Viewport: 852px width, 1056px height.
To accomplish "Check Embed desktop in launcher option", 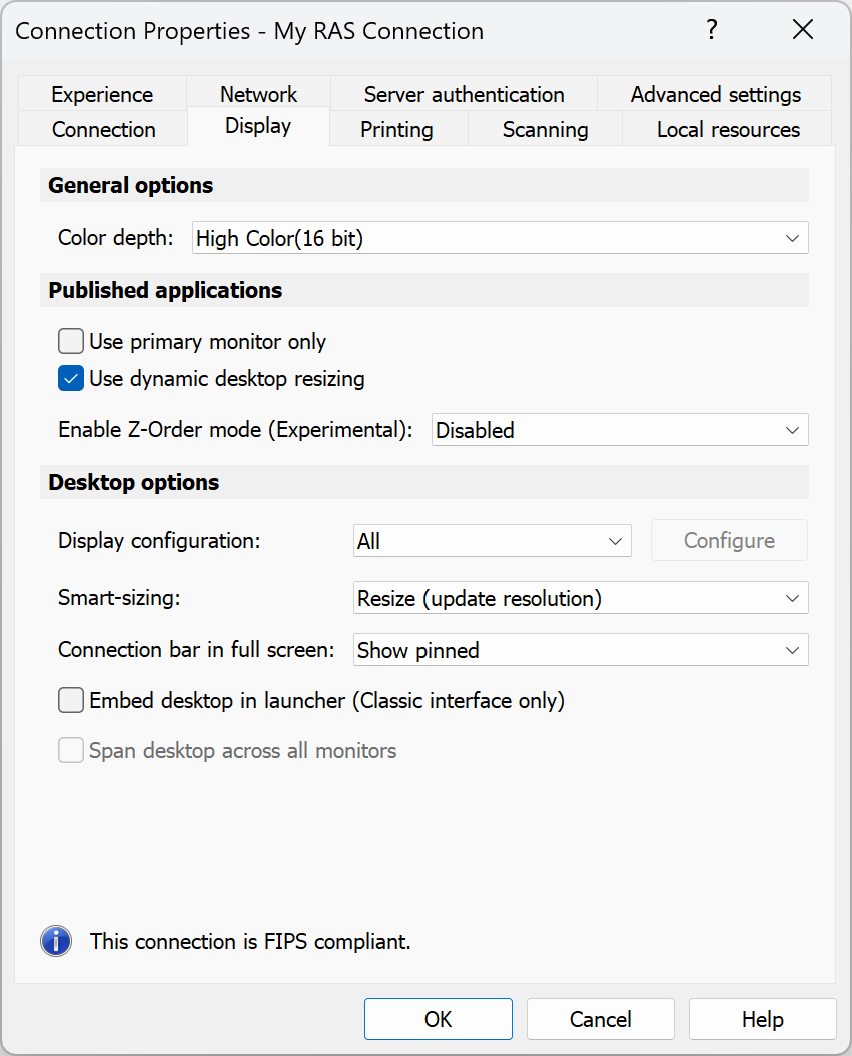I will (70, 700).
